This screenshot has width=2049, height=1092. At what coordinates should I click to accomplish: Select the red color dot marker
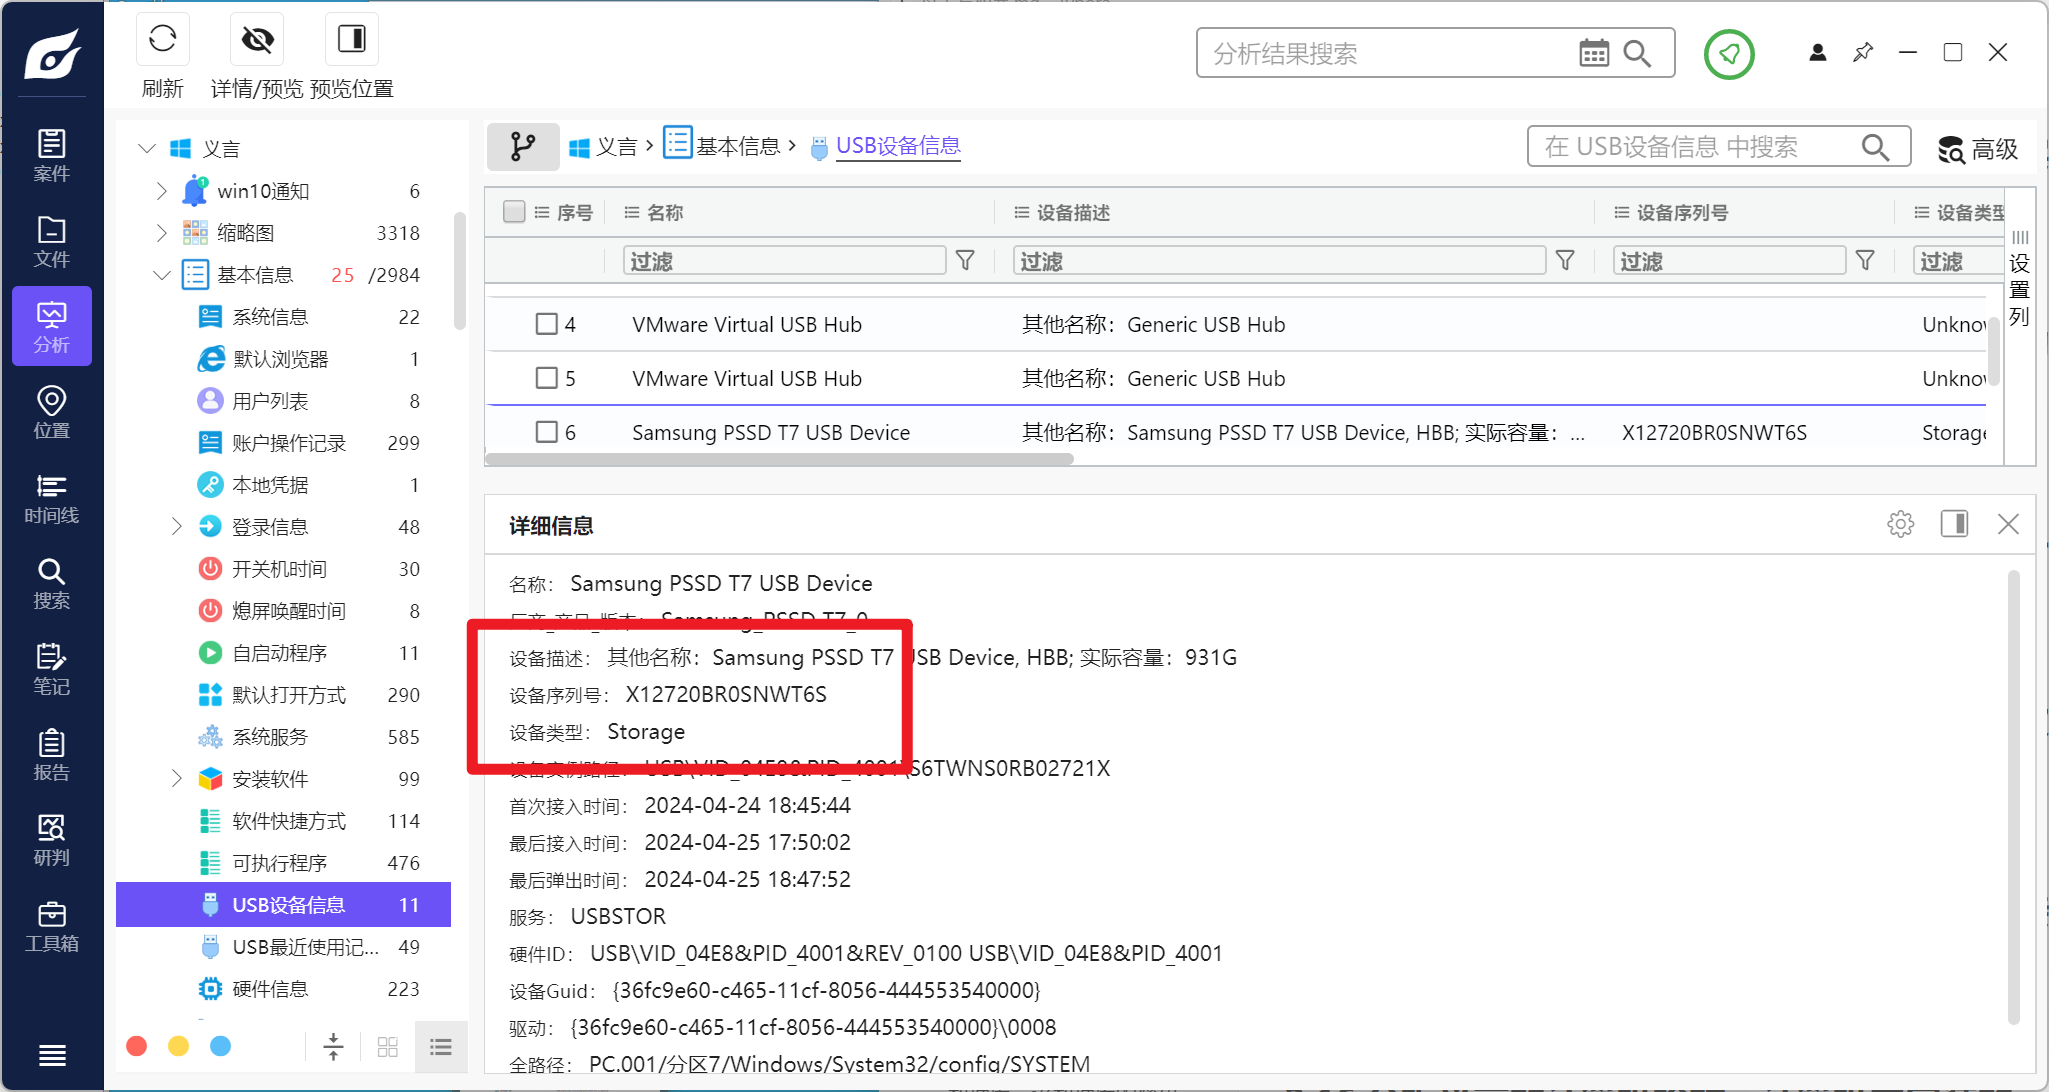point(137,1046)
